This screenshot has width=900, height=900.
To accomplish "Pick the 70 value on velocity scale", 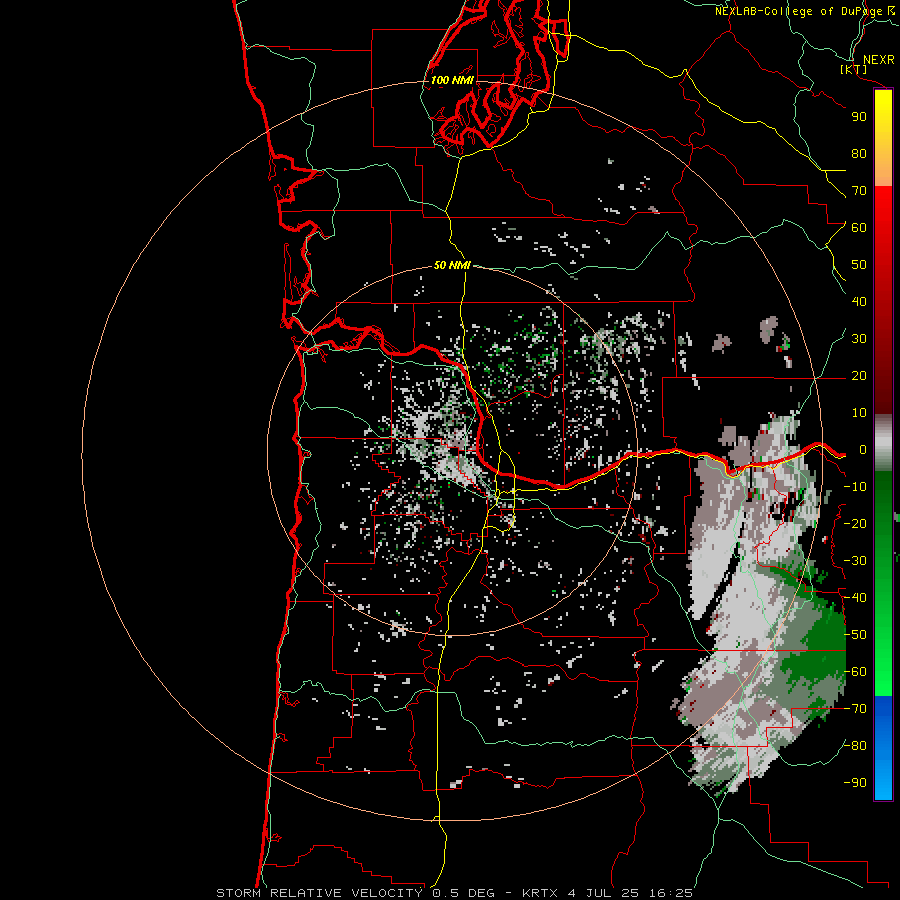I will tap(859, 191).
